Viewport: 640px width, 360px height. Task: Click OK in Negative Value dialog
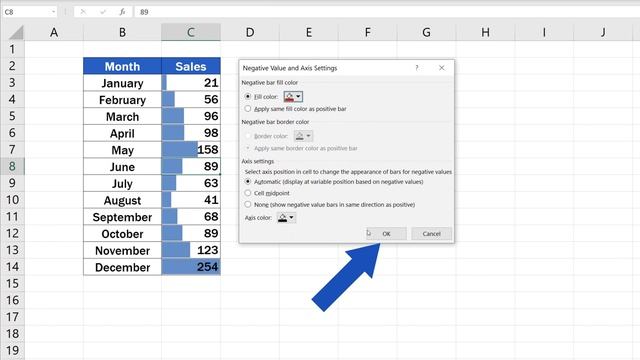point(386,234)
